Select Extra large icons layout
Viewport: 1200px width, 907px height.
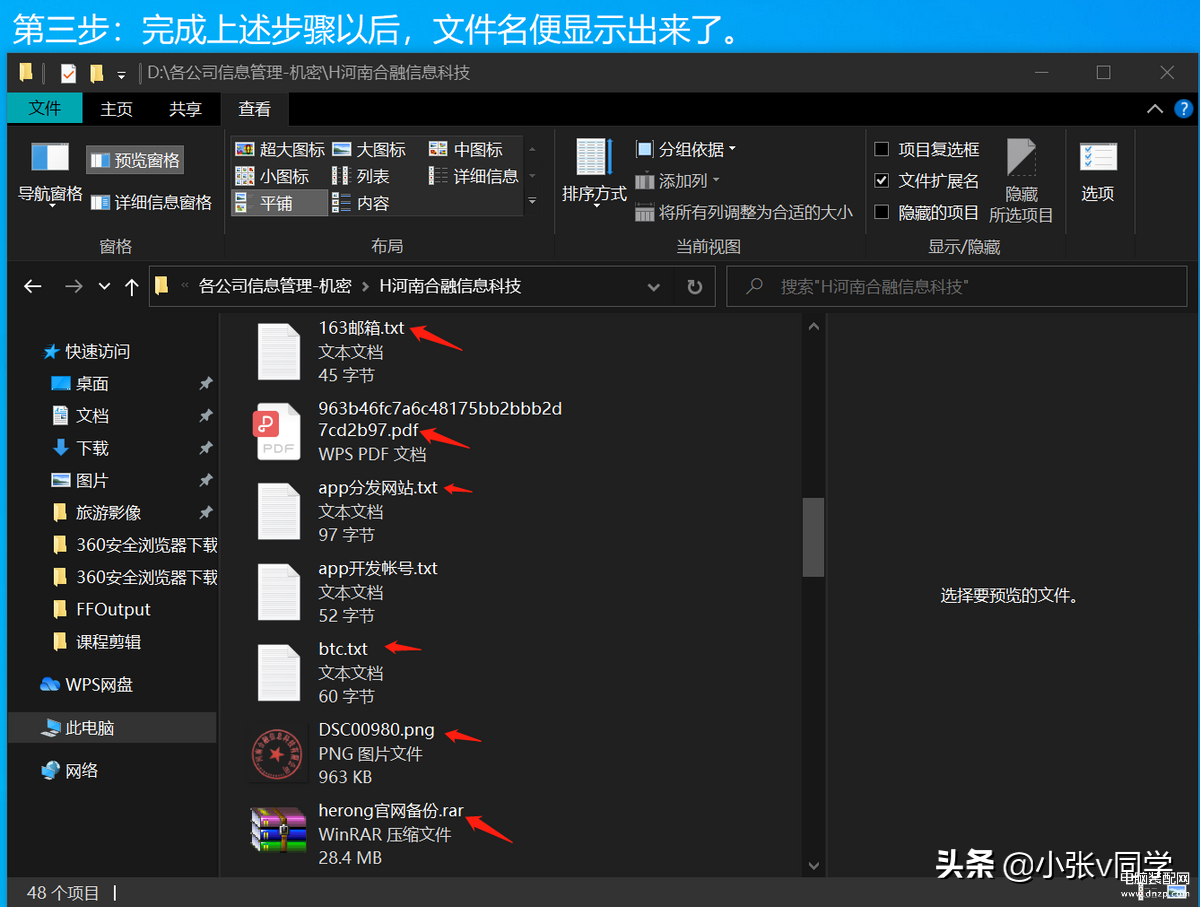[x=280, y=149]
